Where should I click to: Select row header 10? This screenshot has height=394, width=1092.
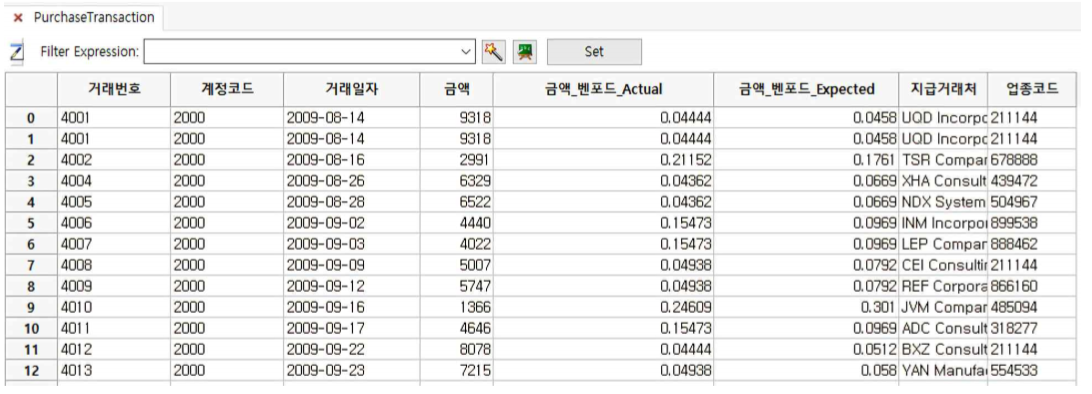point(31,328)
